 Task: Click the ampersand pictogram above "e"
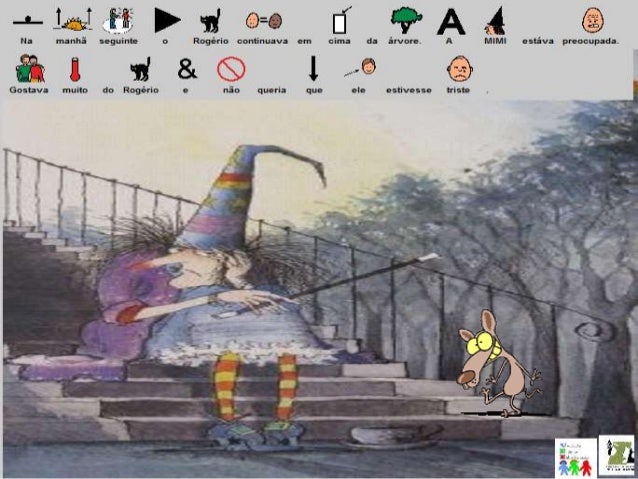[187, 69]
